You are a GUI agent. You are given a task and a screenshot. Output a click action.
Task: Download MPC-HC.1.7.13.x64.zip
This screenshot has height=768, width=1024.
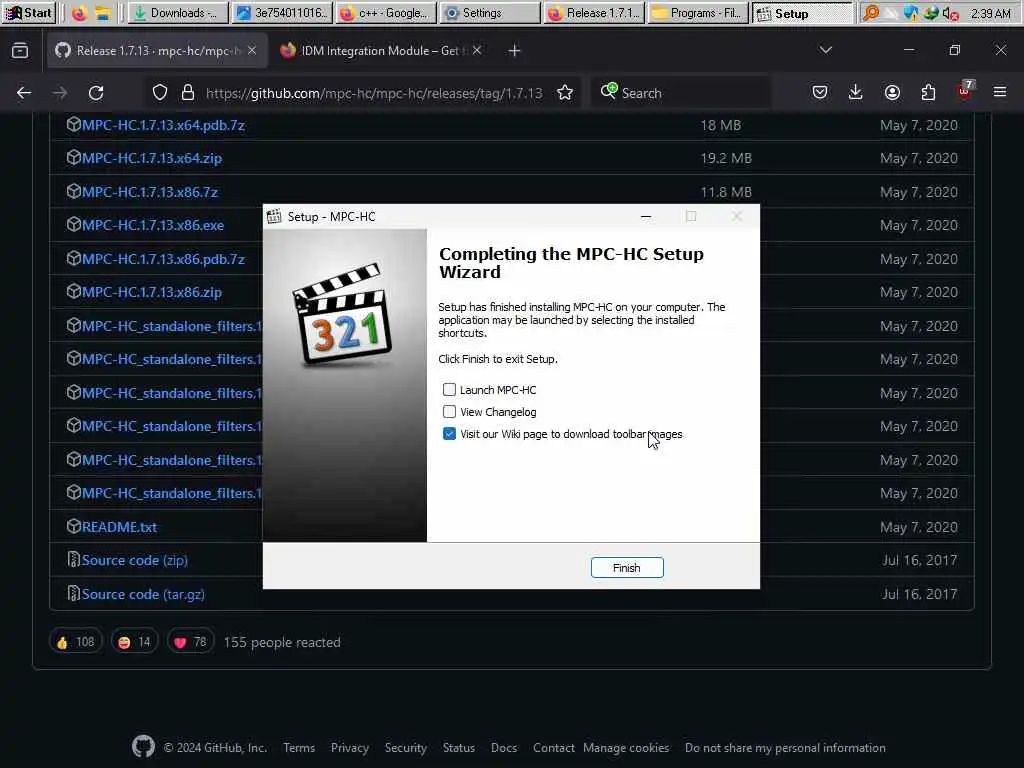click(152, 158)
